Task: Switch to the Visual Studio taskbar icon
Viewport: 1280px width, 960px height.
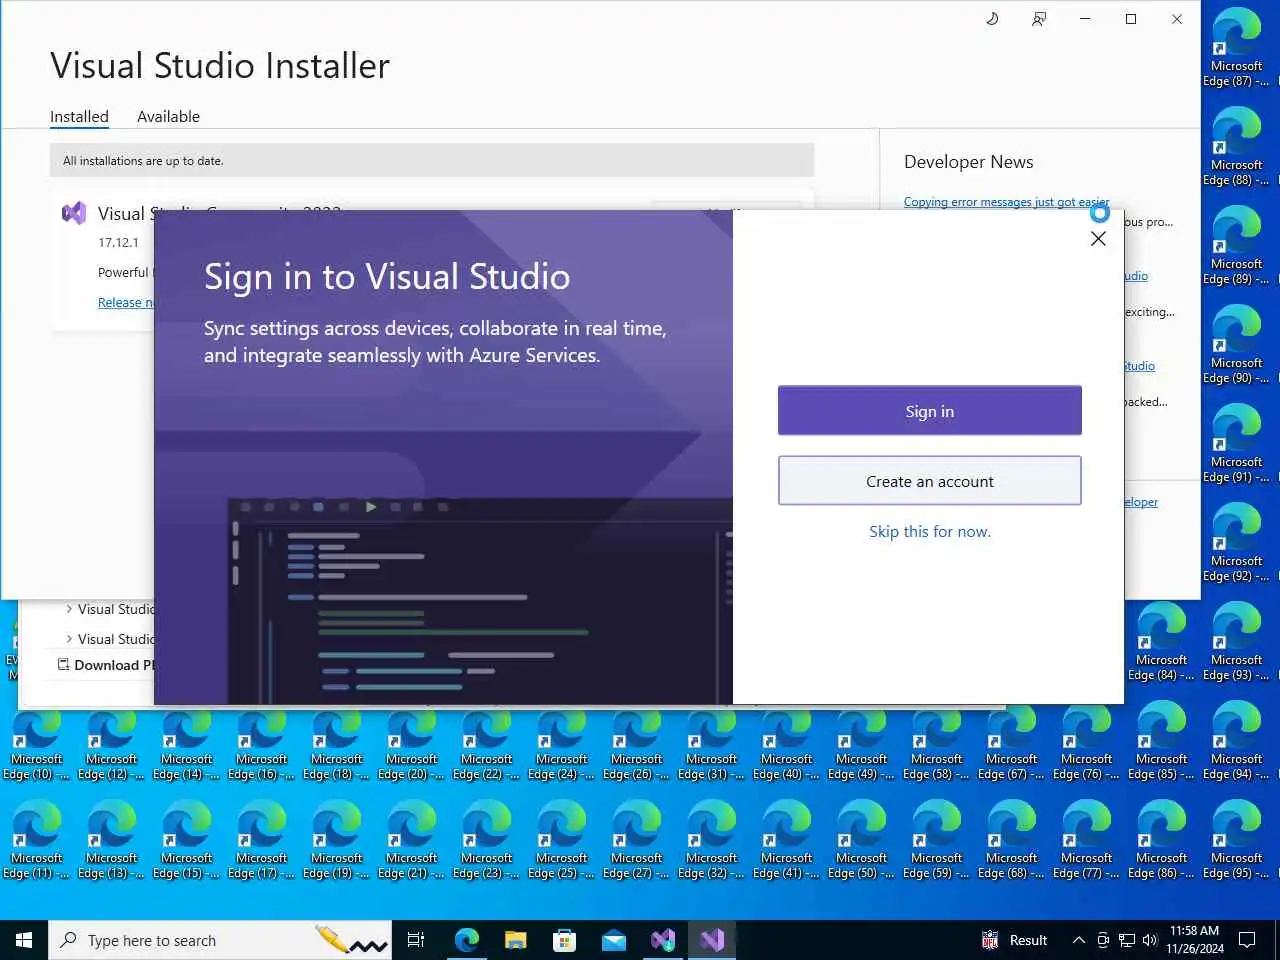Action: point(712,940)
